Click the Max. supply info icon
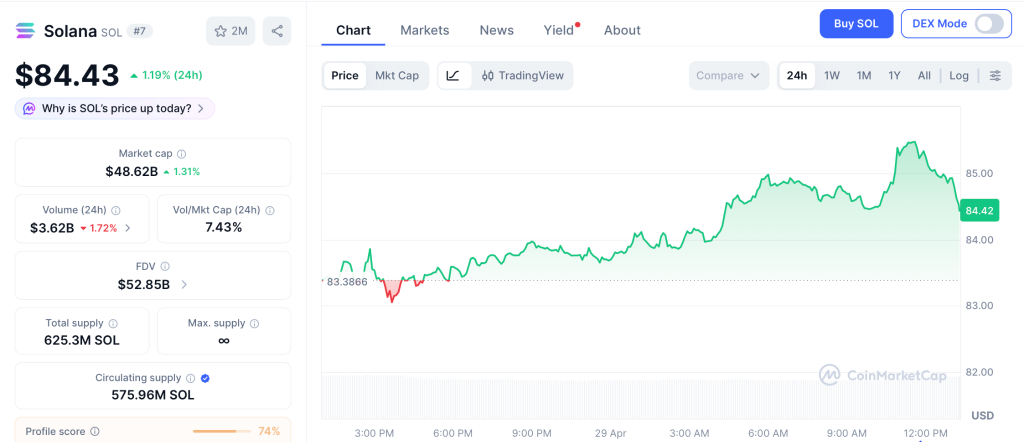The width and height of the screenshot is (1024, 442). coord(254,324)
